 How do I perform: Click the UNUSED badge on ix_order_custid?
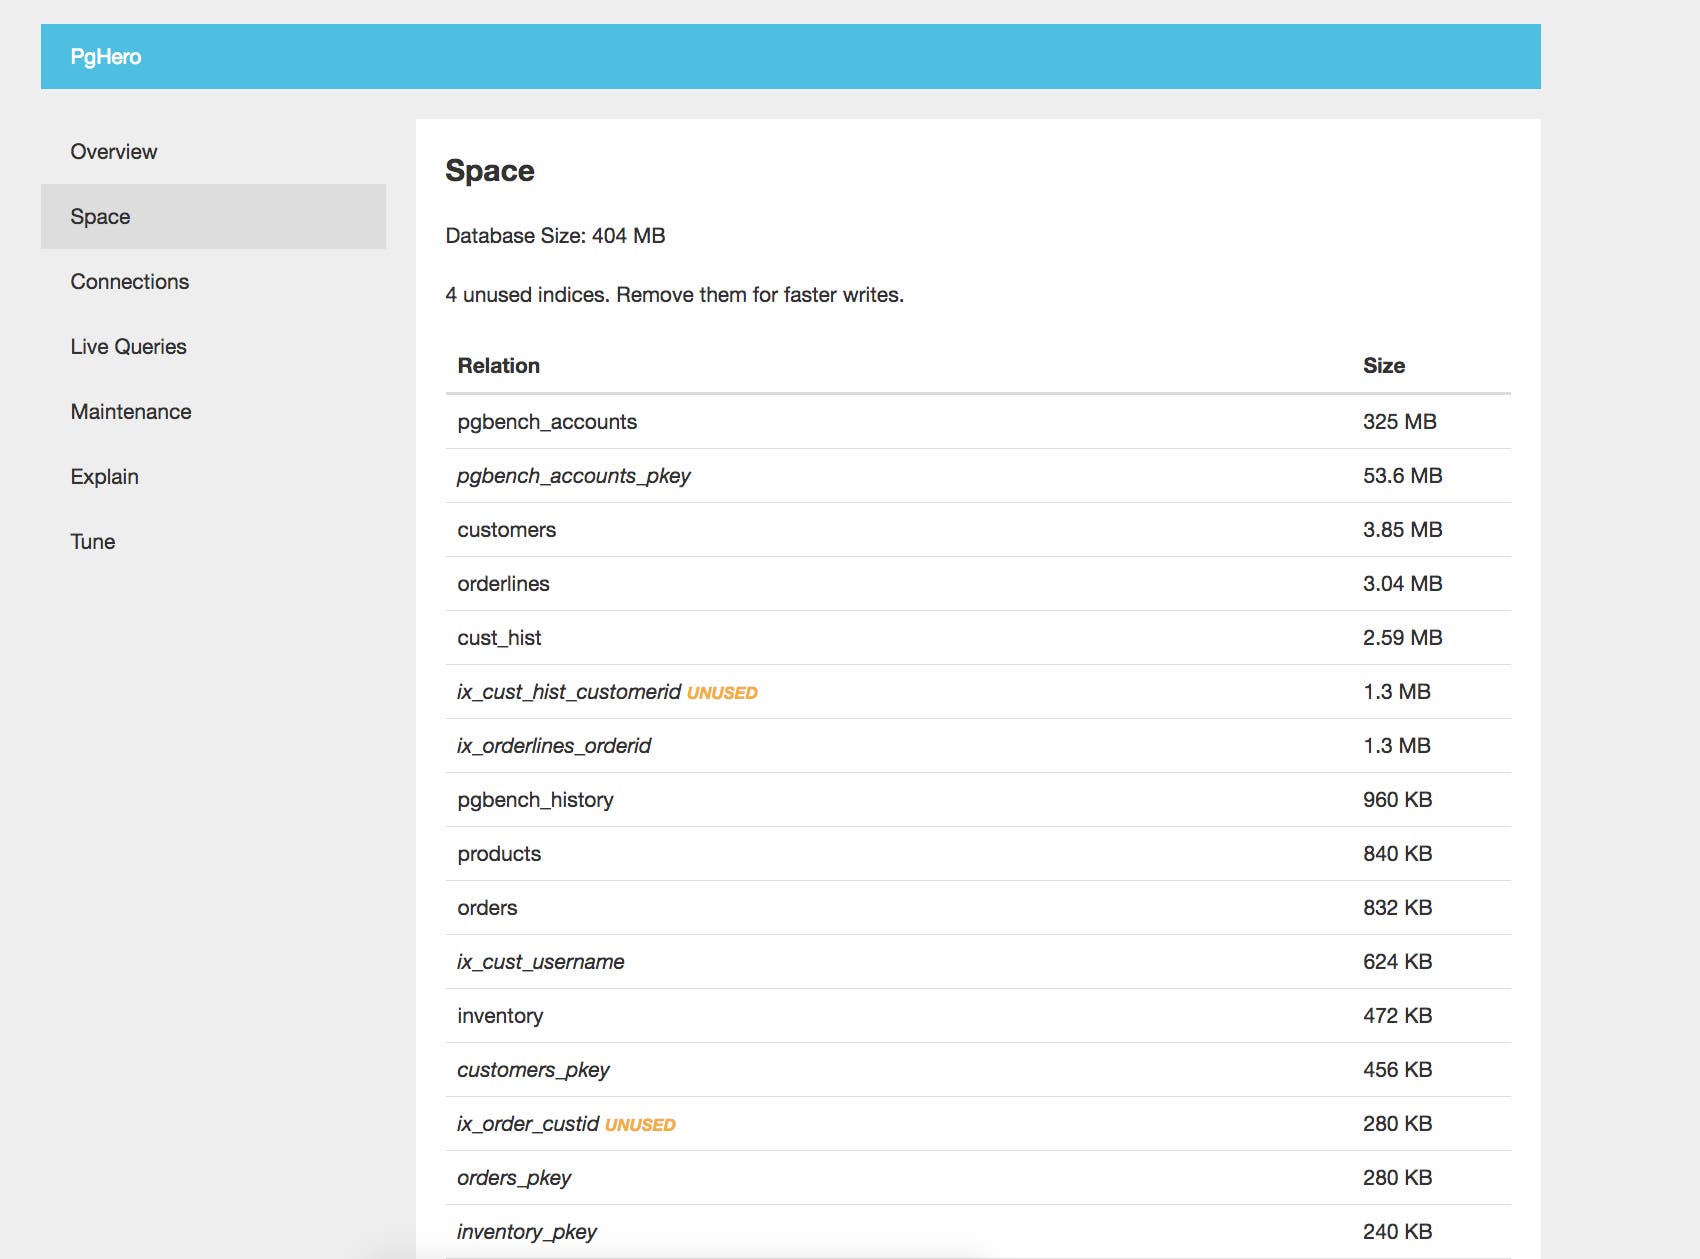click(x=640, y=1123)
